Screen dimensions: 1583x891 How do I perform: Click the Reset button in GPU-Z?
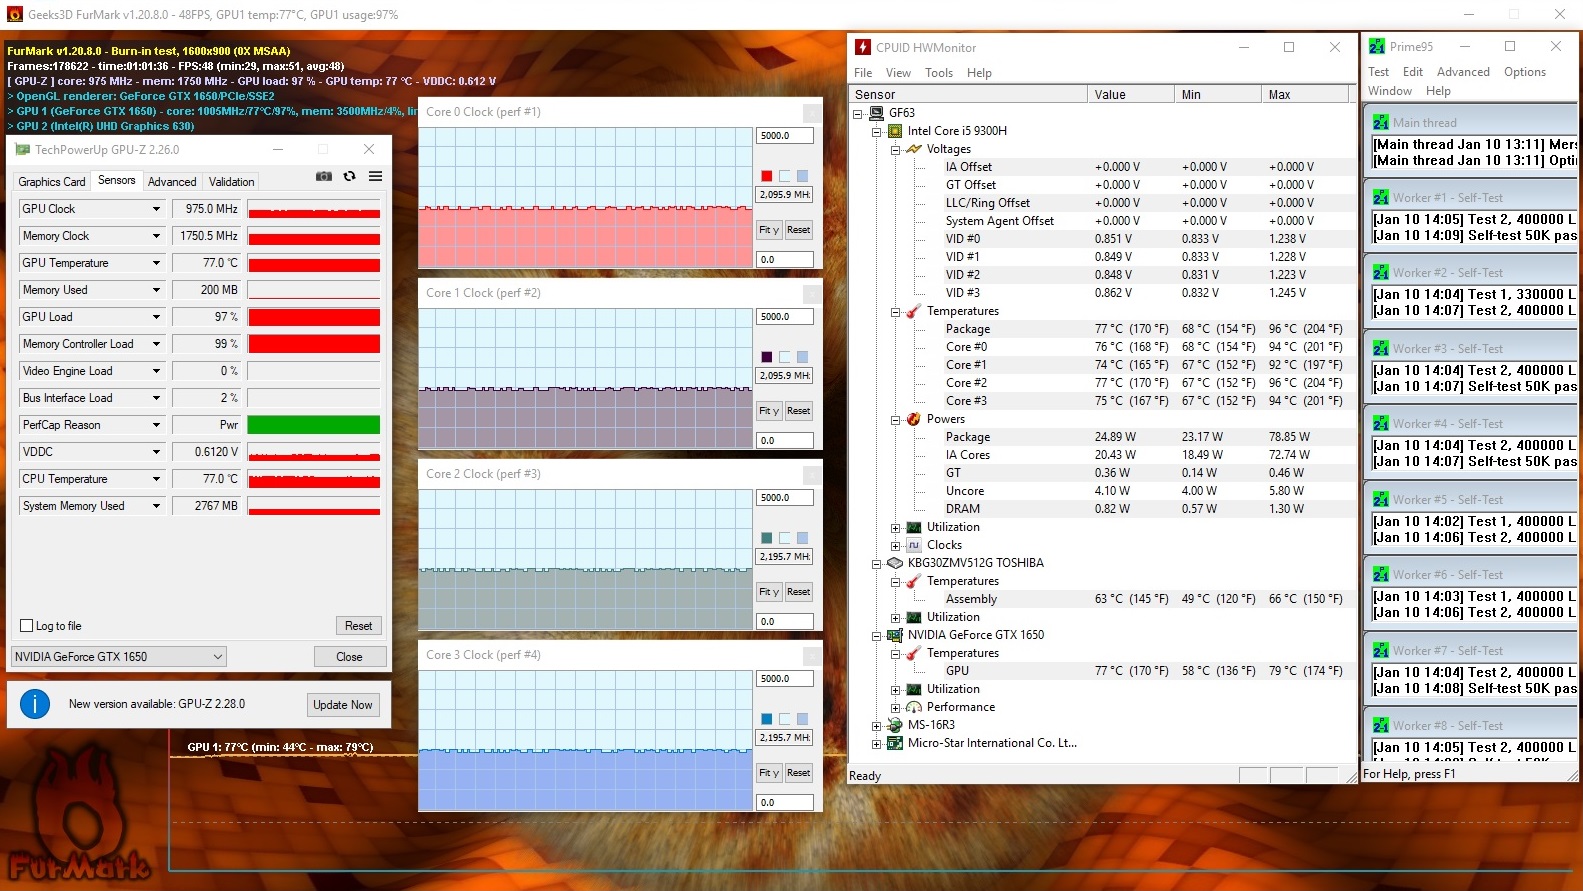(358, 626)
